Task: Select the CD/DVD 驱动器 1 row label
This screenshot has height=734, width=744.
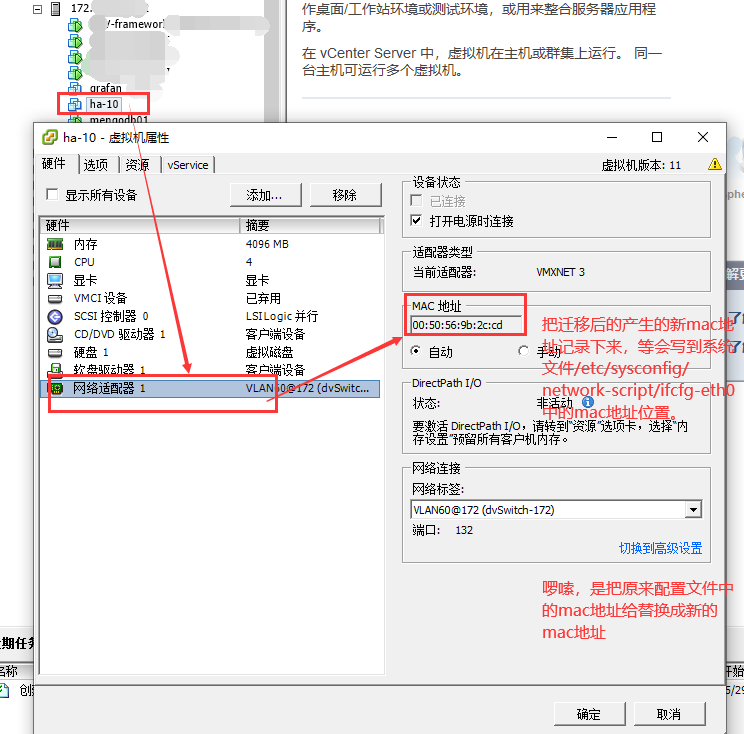Action: [120, 334]
